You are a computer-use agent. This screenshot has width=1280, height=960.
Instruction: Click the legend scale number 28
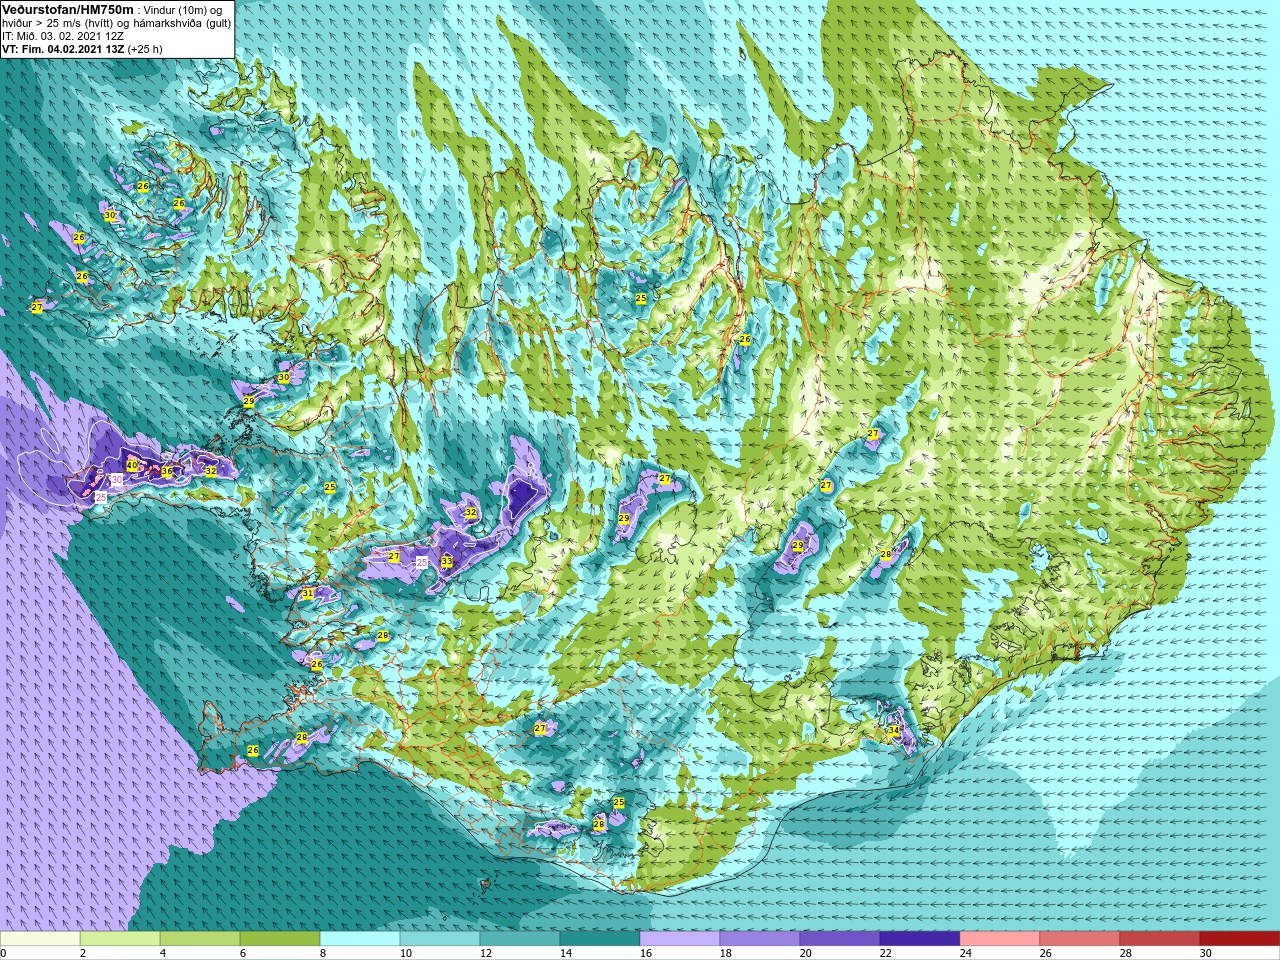1126,953
